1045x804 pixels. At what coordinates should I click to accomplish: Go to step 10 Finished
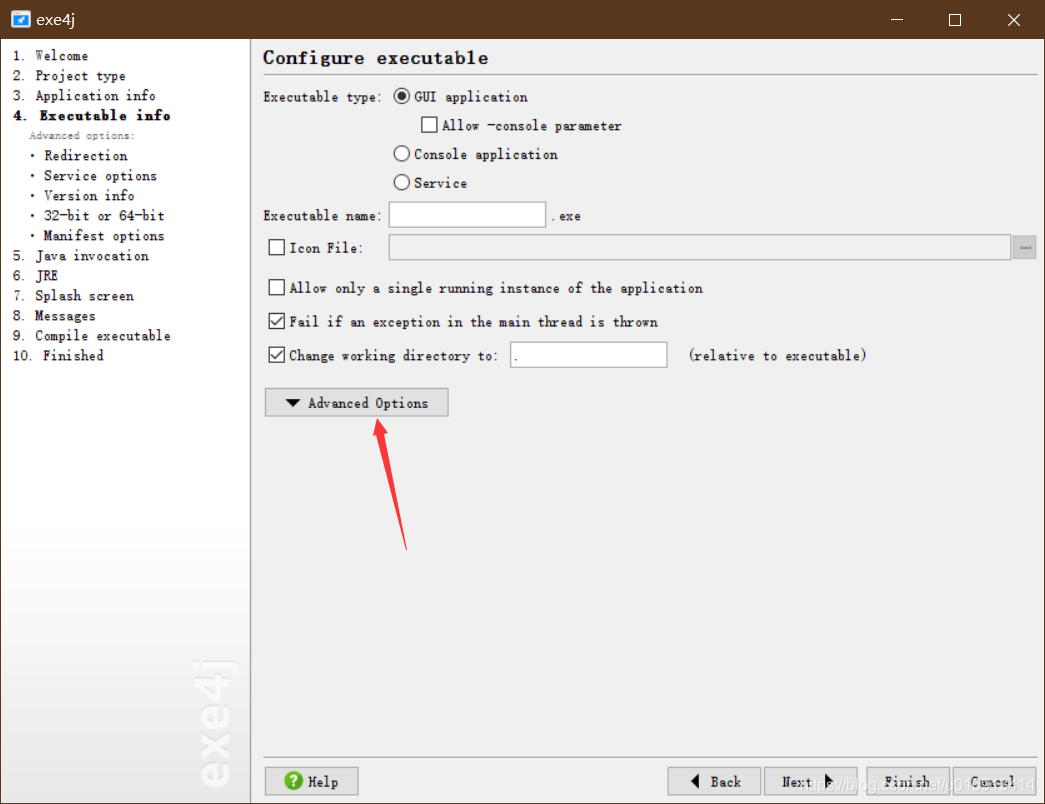58,356
